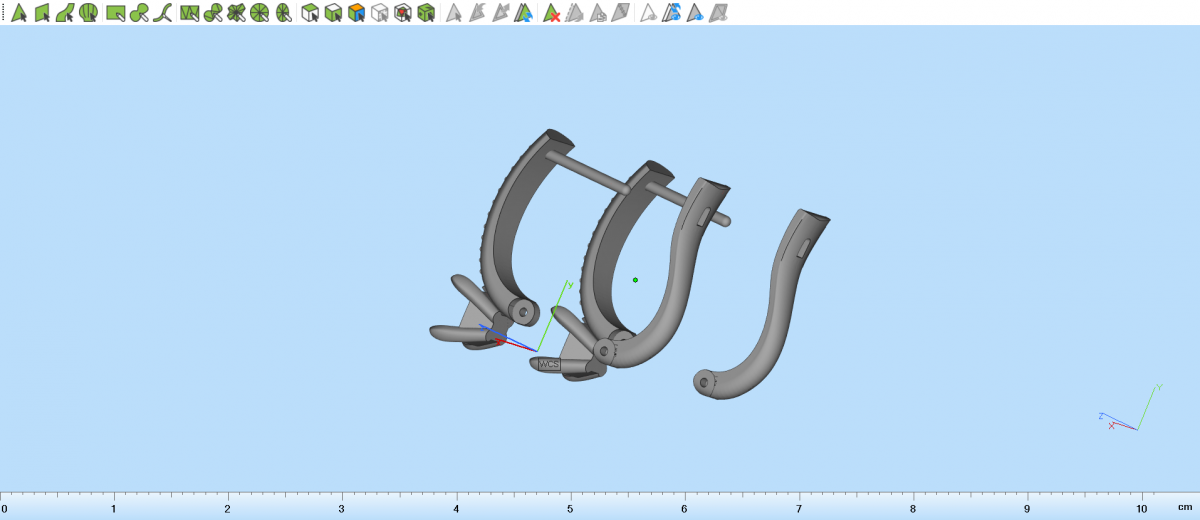Choose the cube with red interior icon

point(402,13)
